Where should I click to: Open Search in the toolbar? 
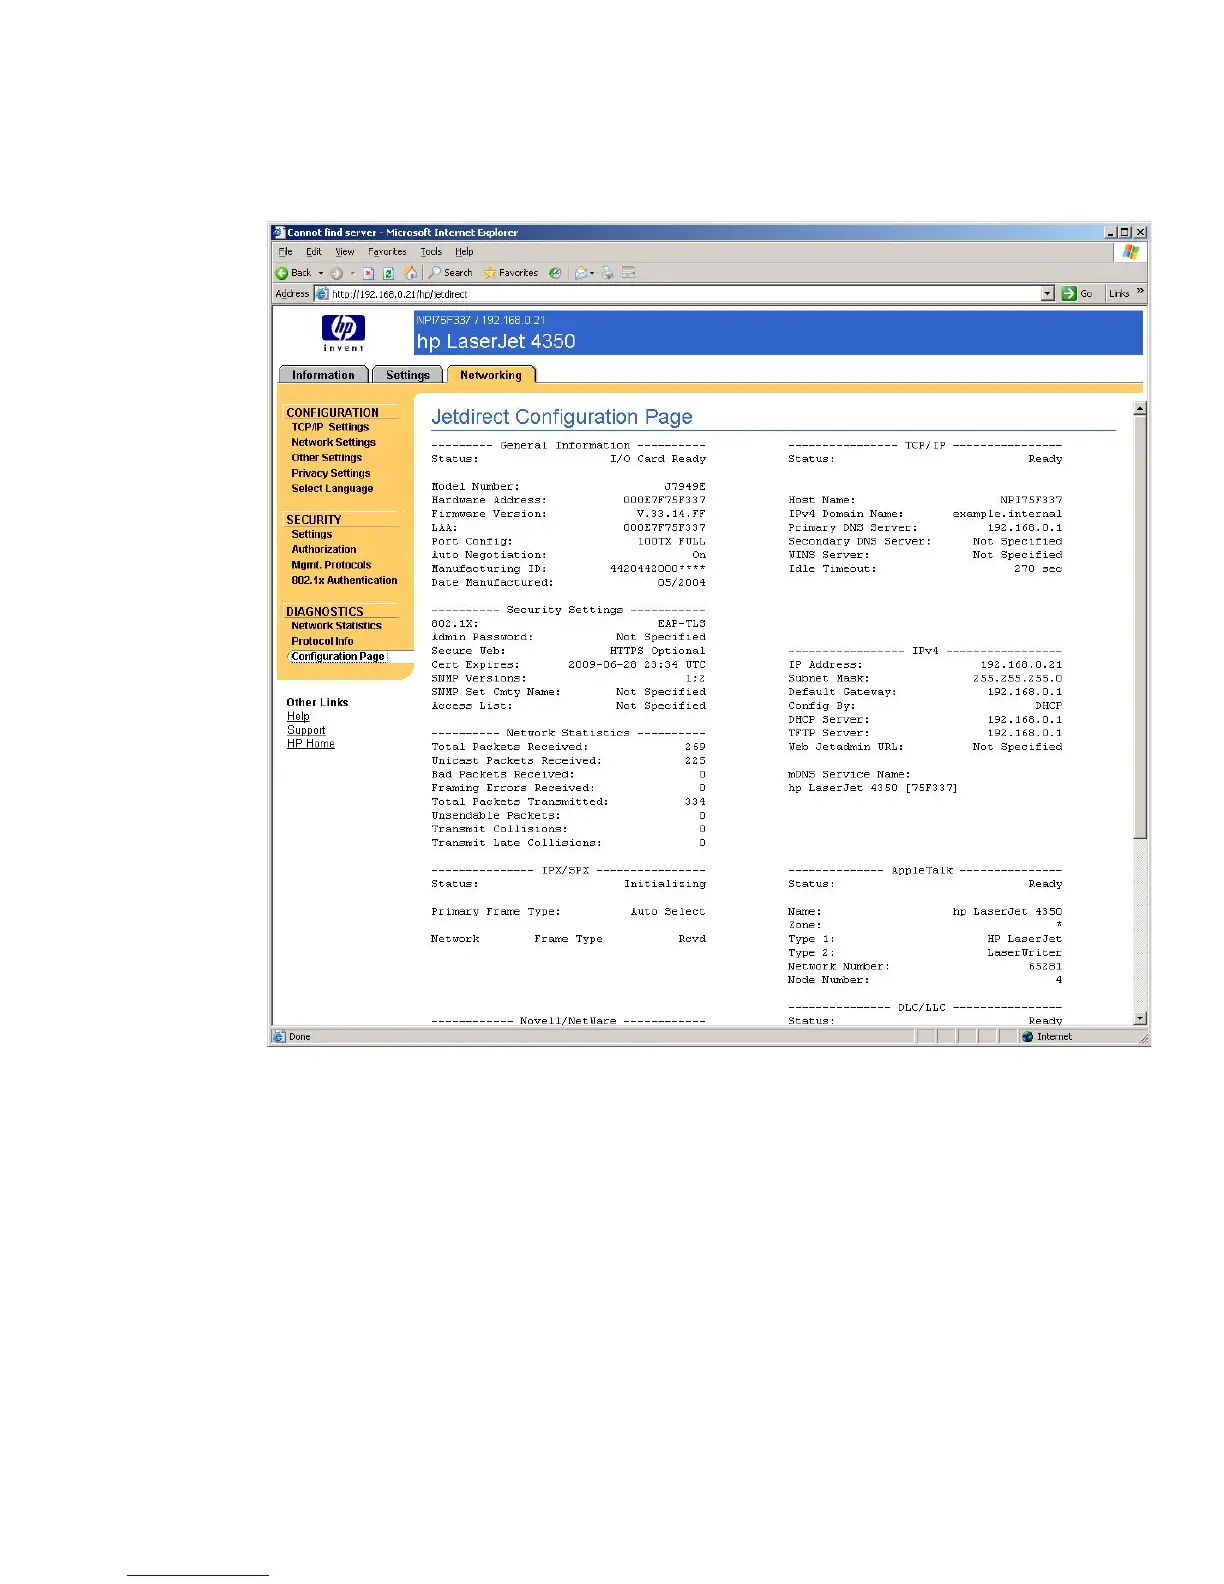[451, 273]
